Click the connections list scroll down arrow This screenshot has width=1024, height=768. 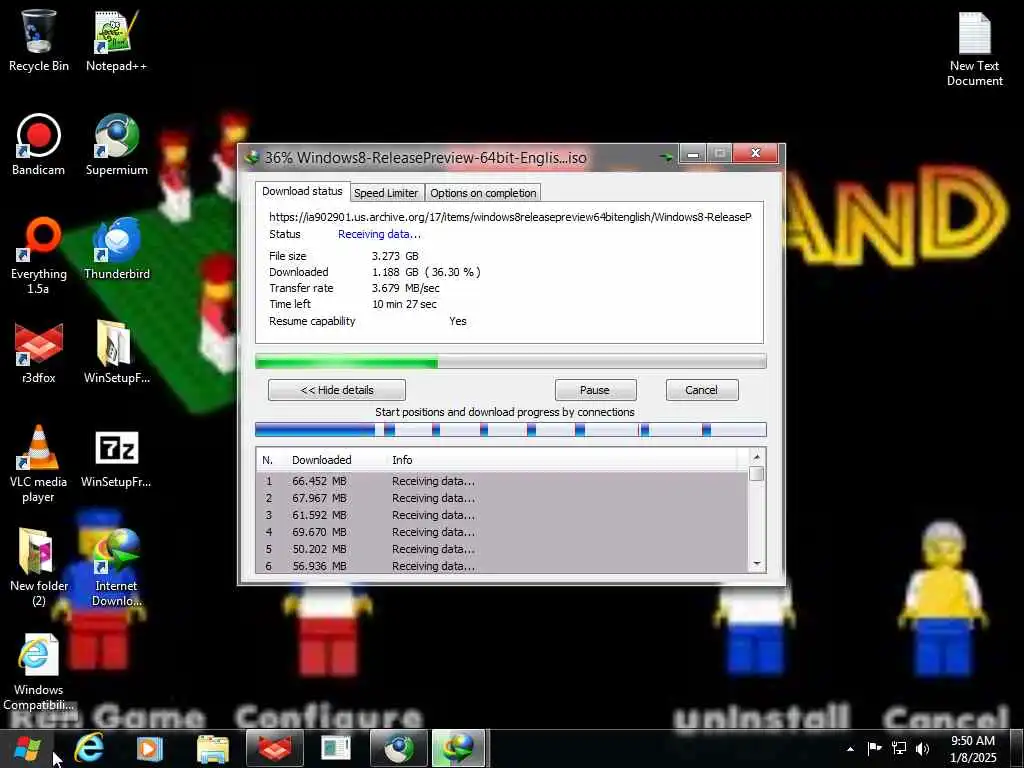click(x=757, y=564)
